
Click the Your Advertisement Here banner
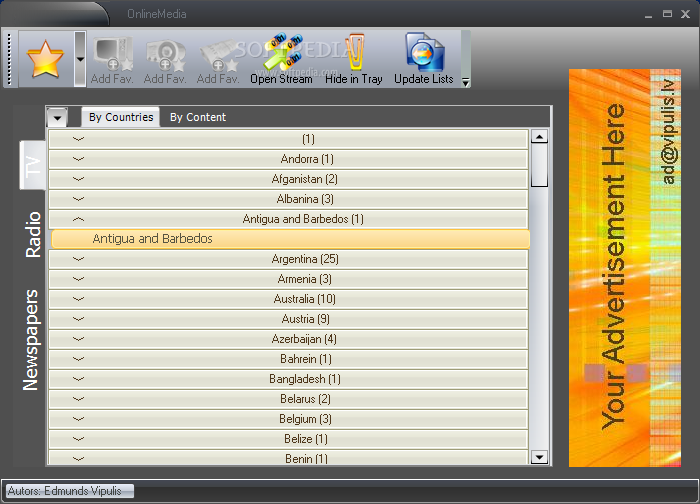(625, 268)
